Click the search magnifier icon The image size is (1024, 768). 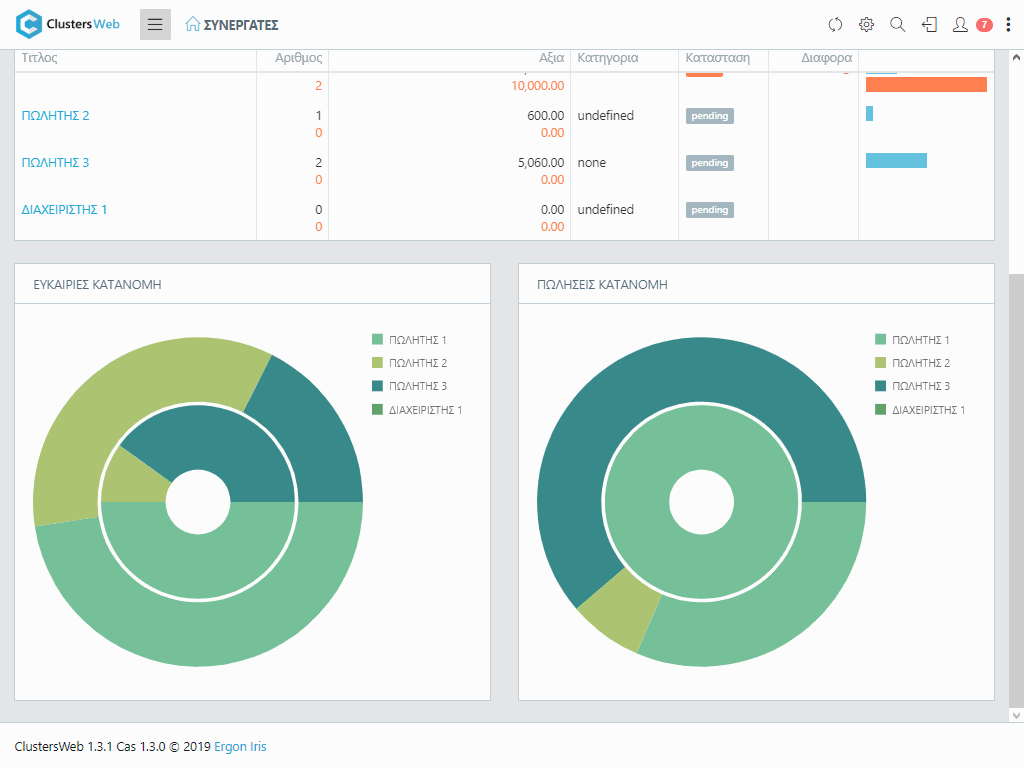[x=898, y=25]
